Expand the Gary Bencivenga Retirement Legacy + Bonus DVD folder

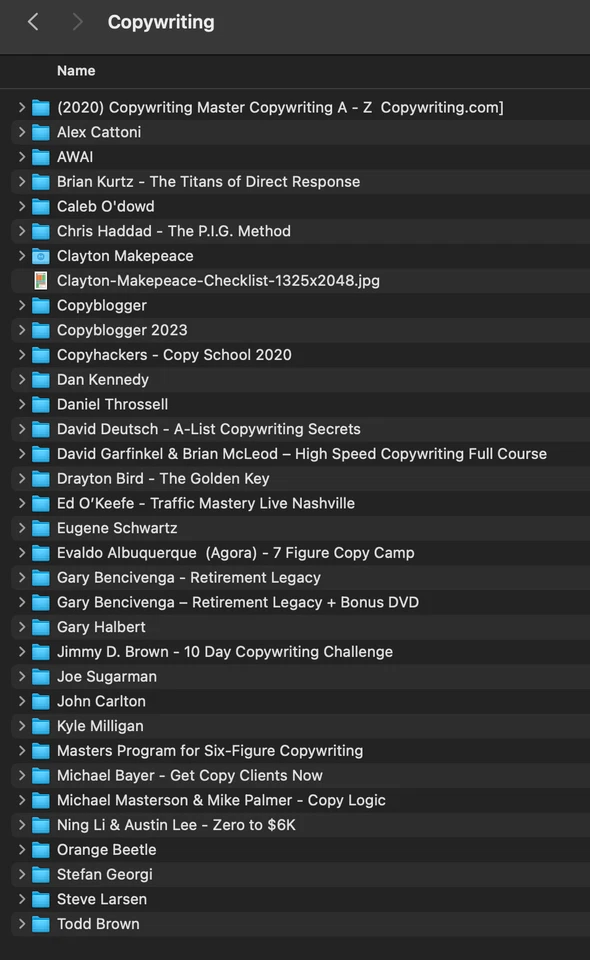22,602
